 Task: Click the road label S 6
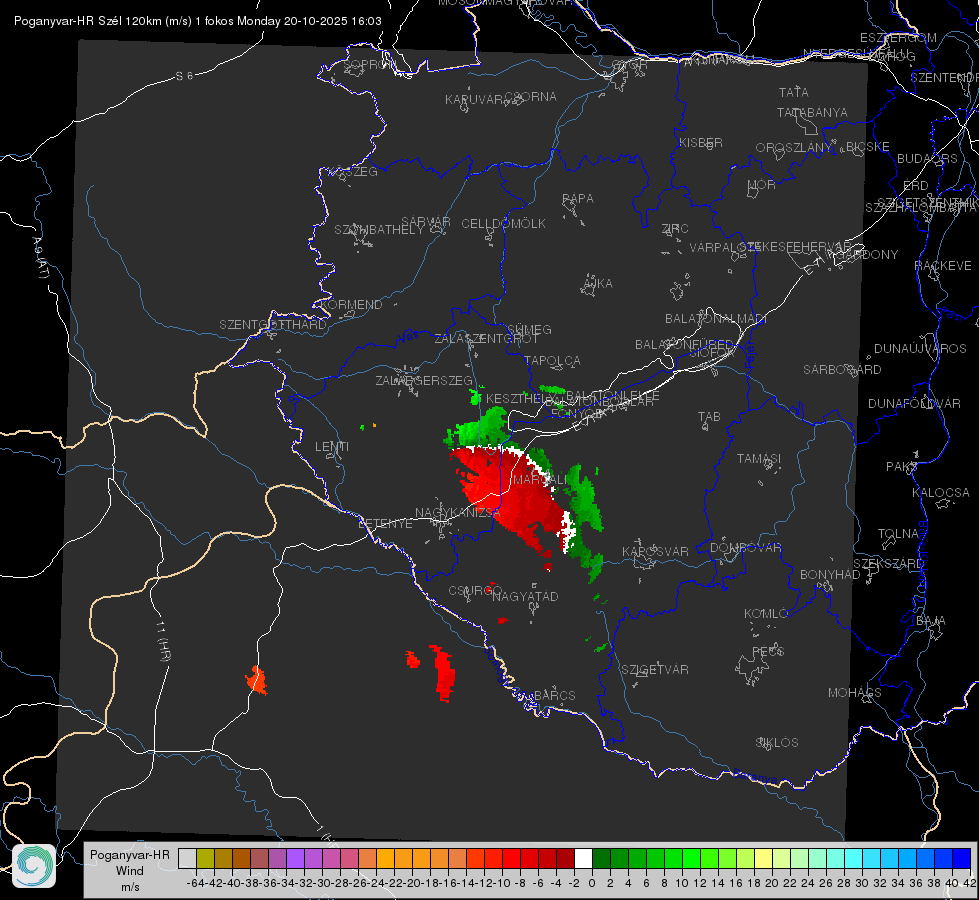(184, 76)
